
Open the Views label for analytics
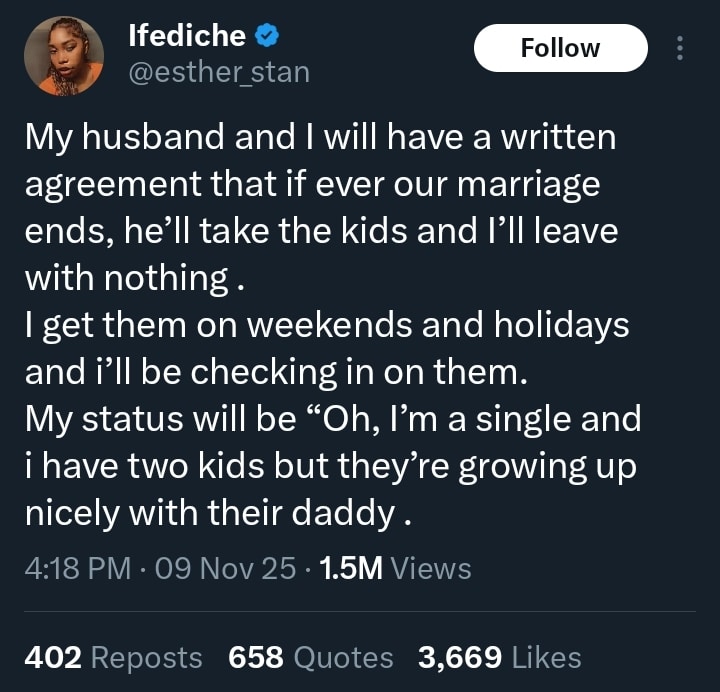431,568
